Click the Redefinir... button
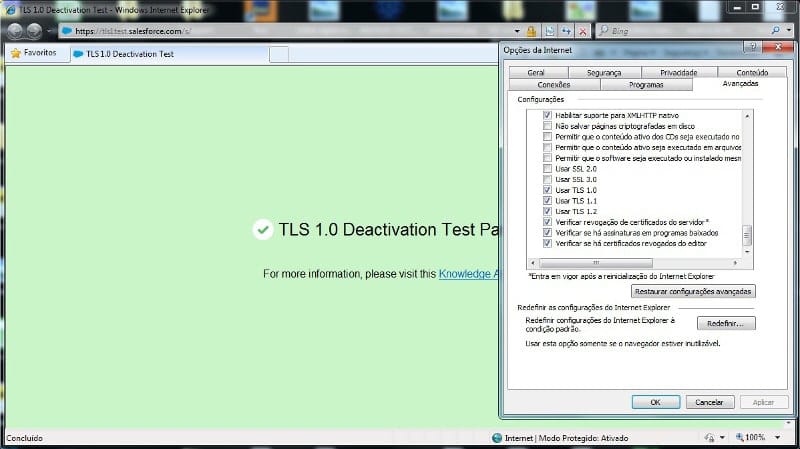 [726, 323]
